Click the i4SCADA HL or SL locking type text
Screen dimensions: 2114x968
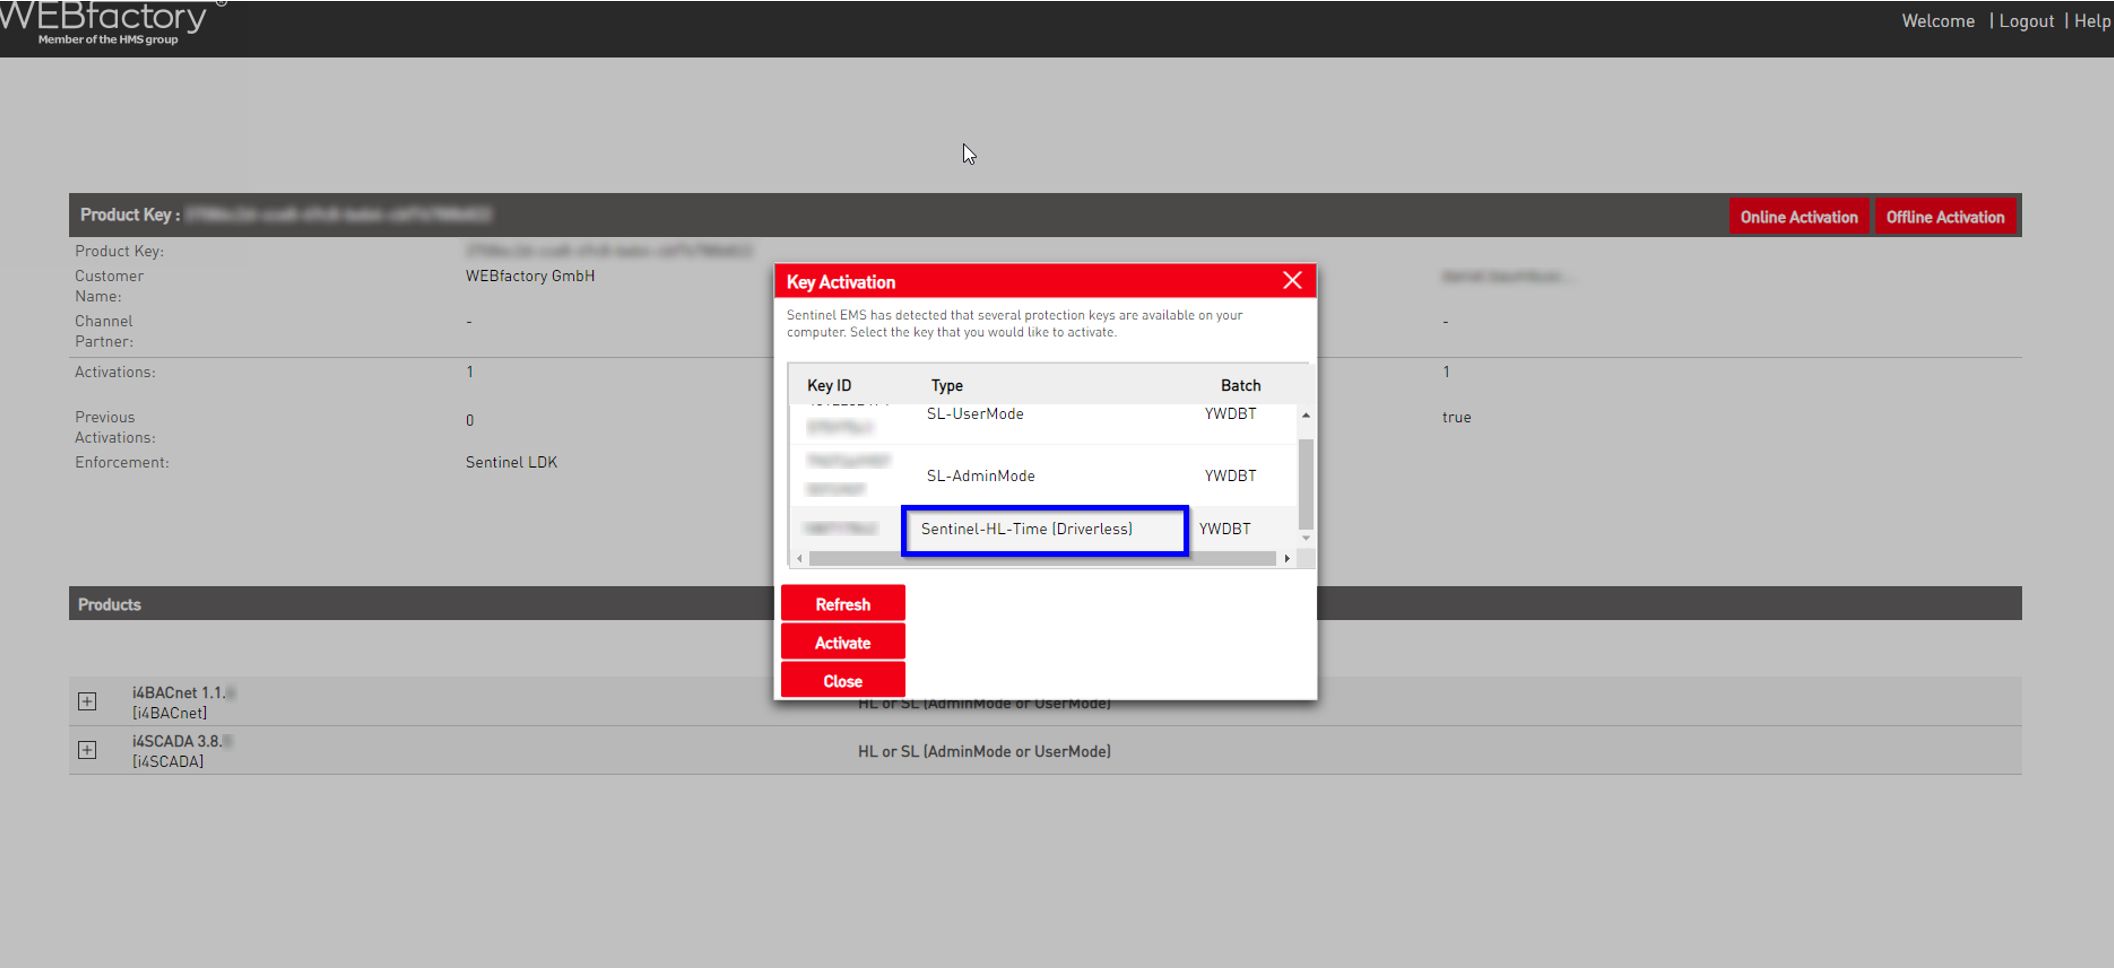(x=984, y=751)
